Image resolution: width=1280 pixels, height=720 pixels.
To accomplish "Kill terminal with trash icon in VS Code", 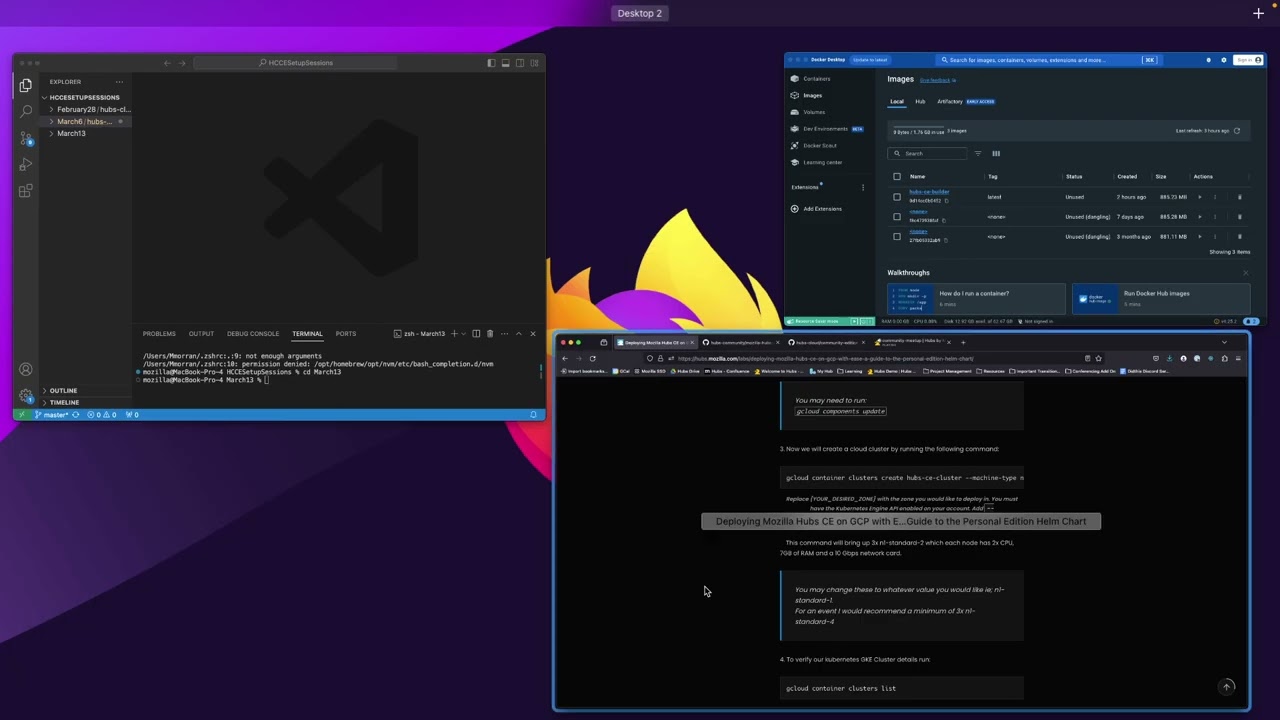I will tap(490, 333).
